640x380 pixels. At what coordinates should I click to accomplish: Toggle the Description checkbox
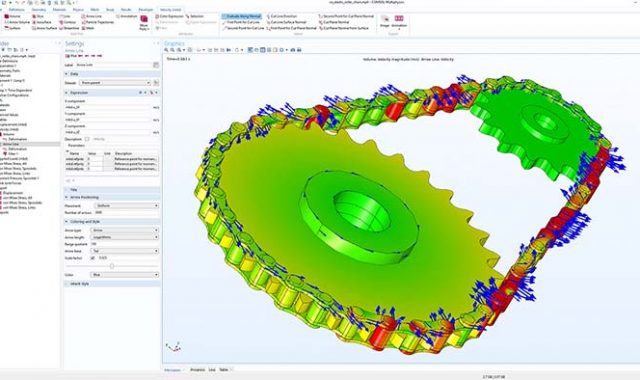point(87,139)
